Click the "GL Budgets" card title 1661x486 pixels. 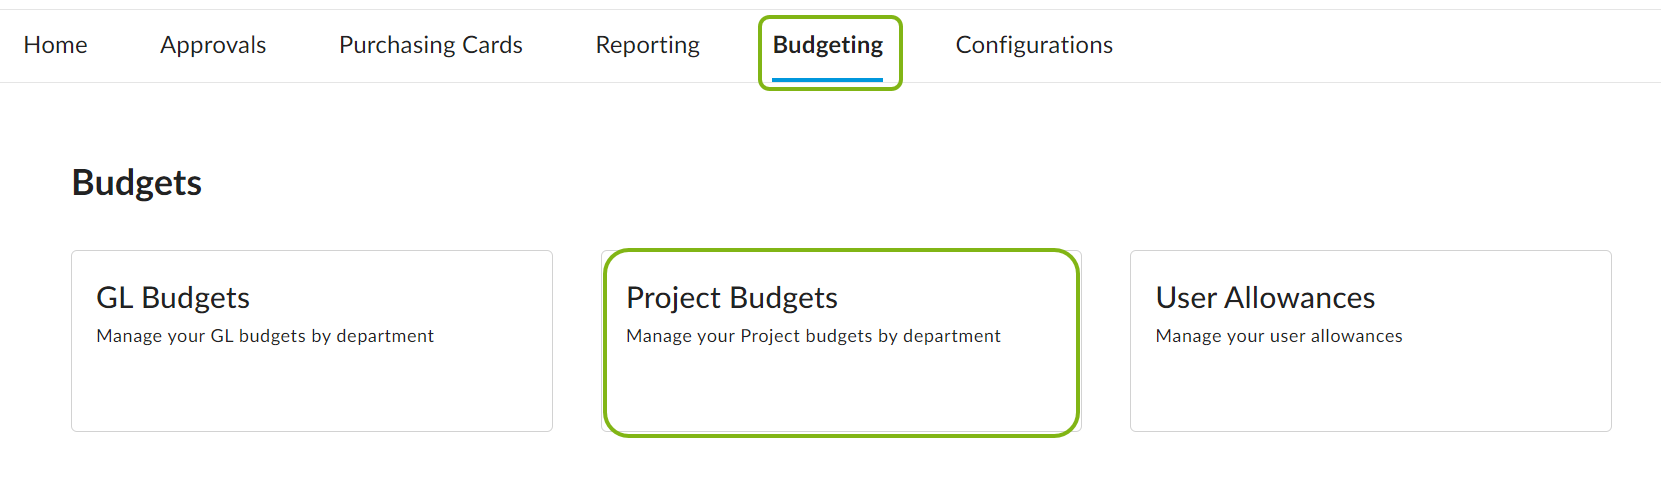click(x=173, y=298)
